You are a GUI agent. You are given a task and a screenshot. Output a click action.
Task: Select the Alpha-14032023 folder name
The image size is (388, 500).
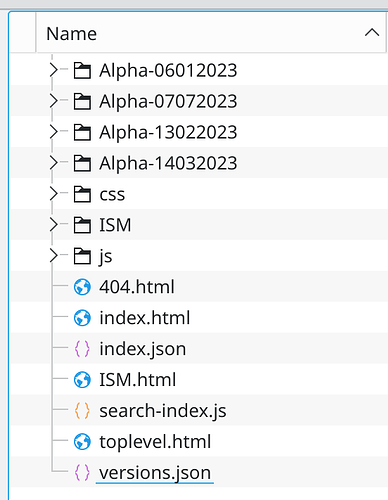[x=168, y=163]
